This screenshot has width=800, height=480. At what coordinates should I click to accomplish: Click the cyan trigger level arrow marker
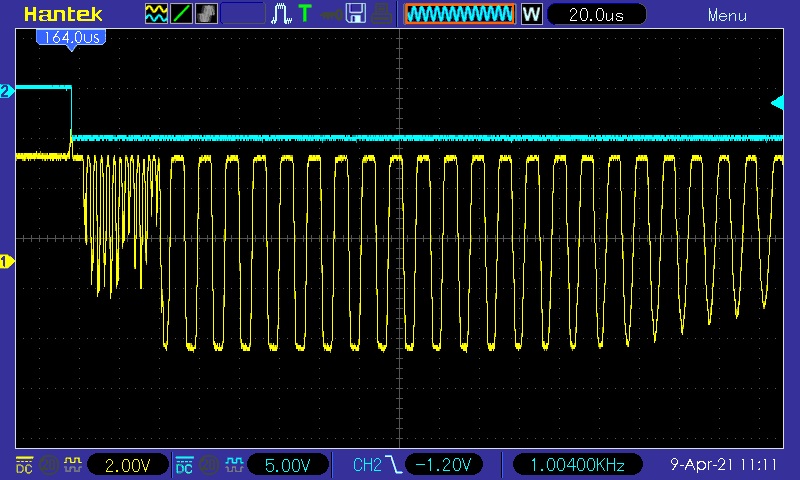click(x=777, y=102)
